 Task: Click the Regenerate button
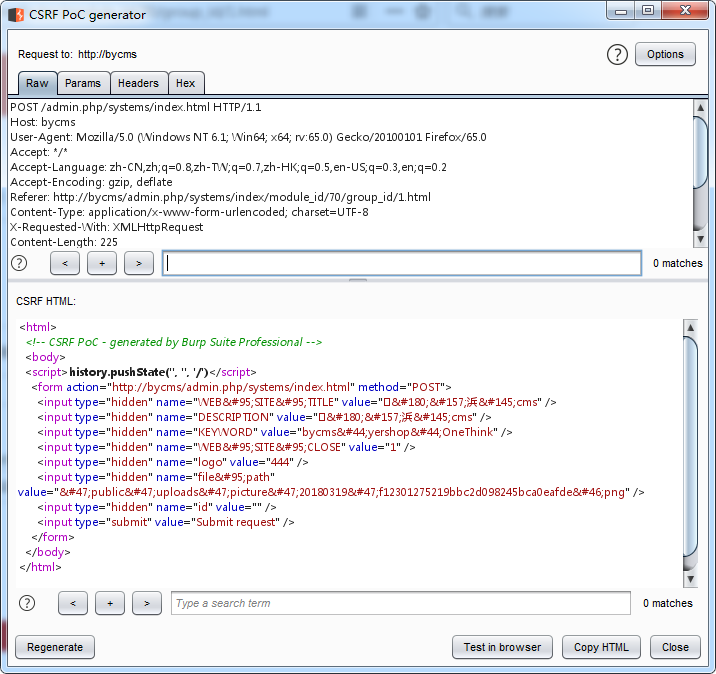[55, 647]
